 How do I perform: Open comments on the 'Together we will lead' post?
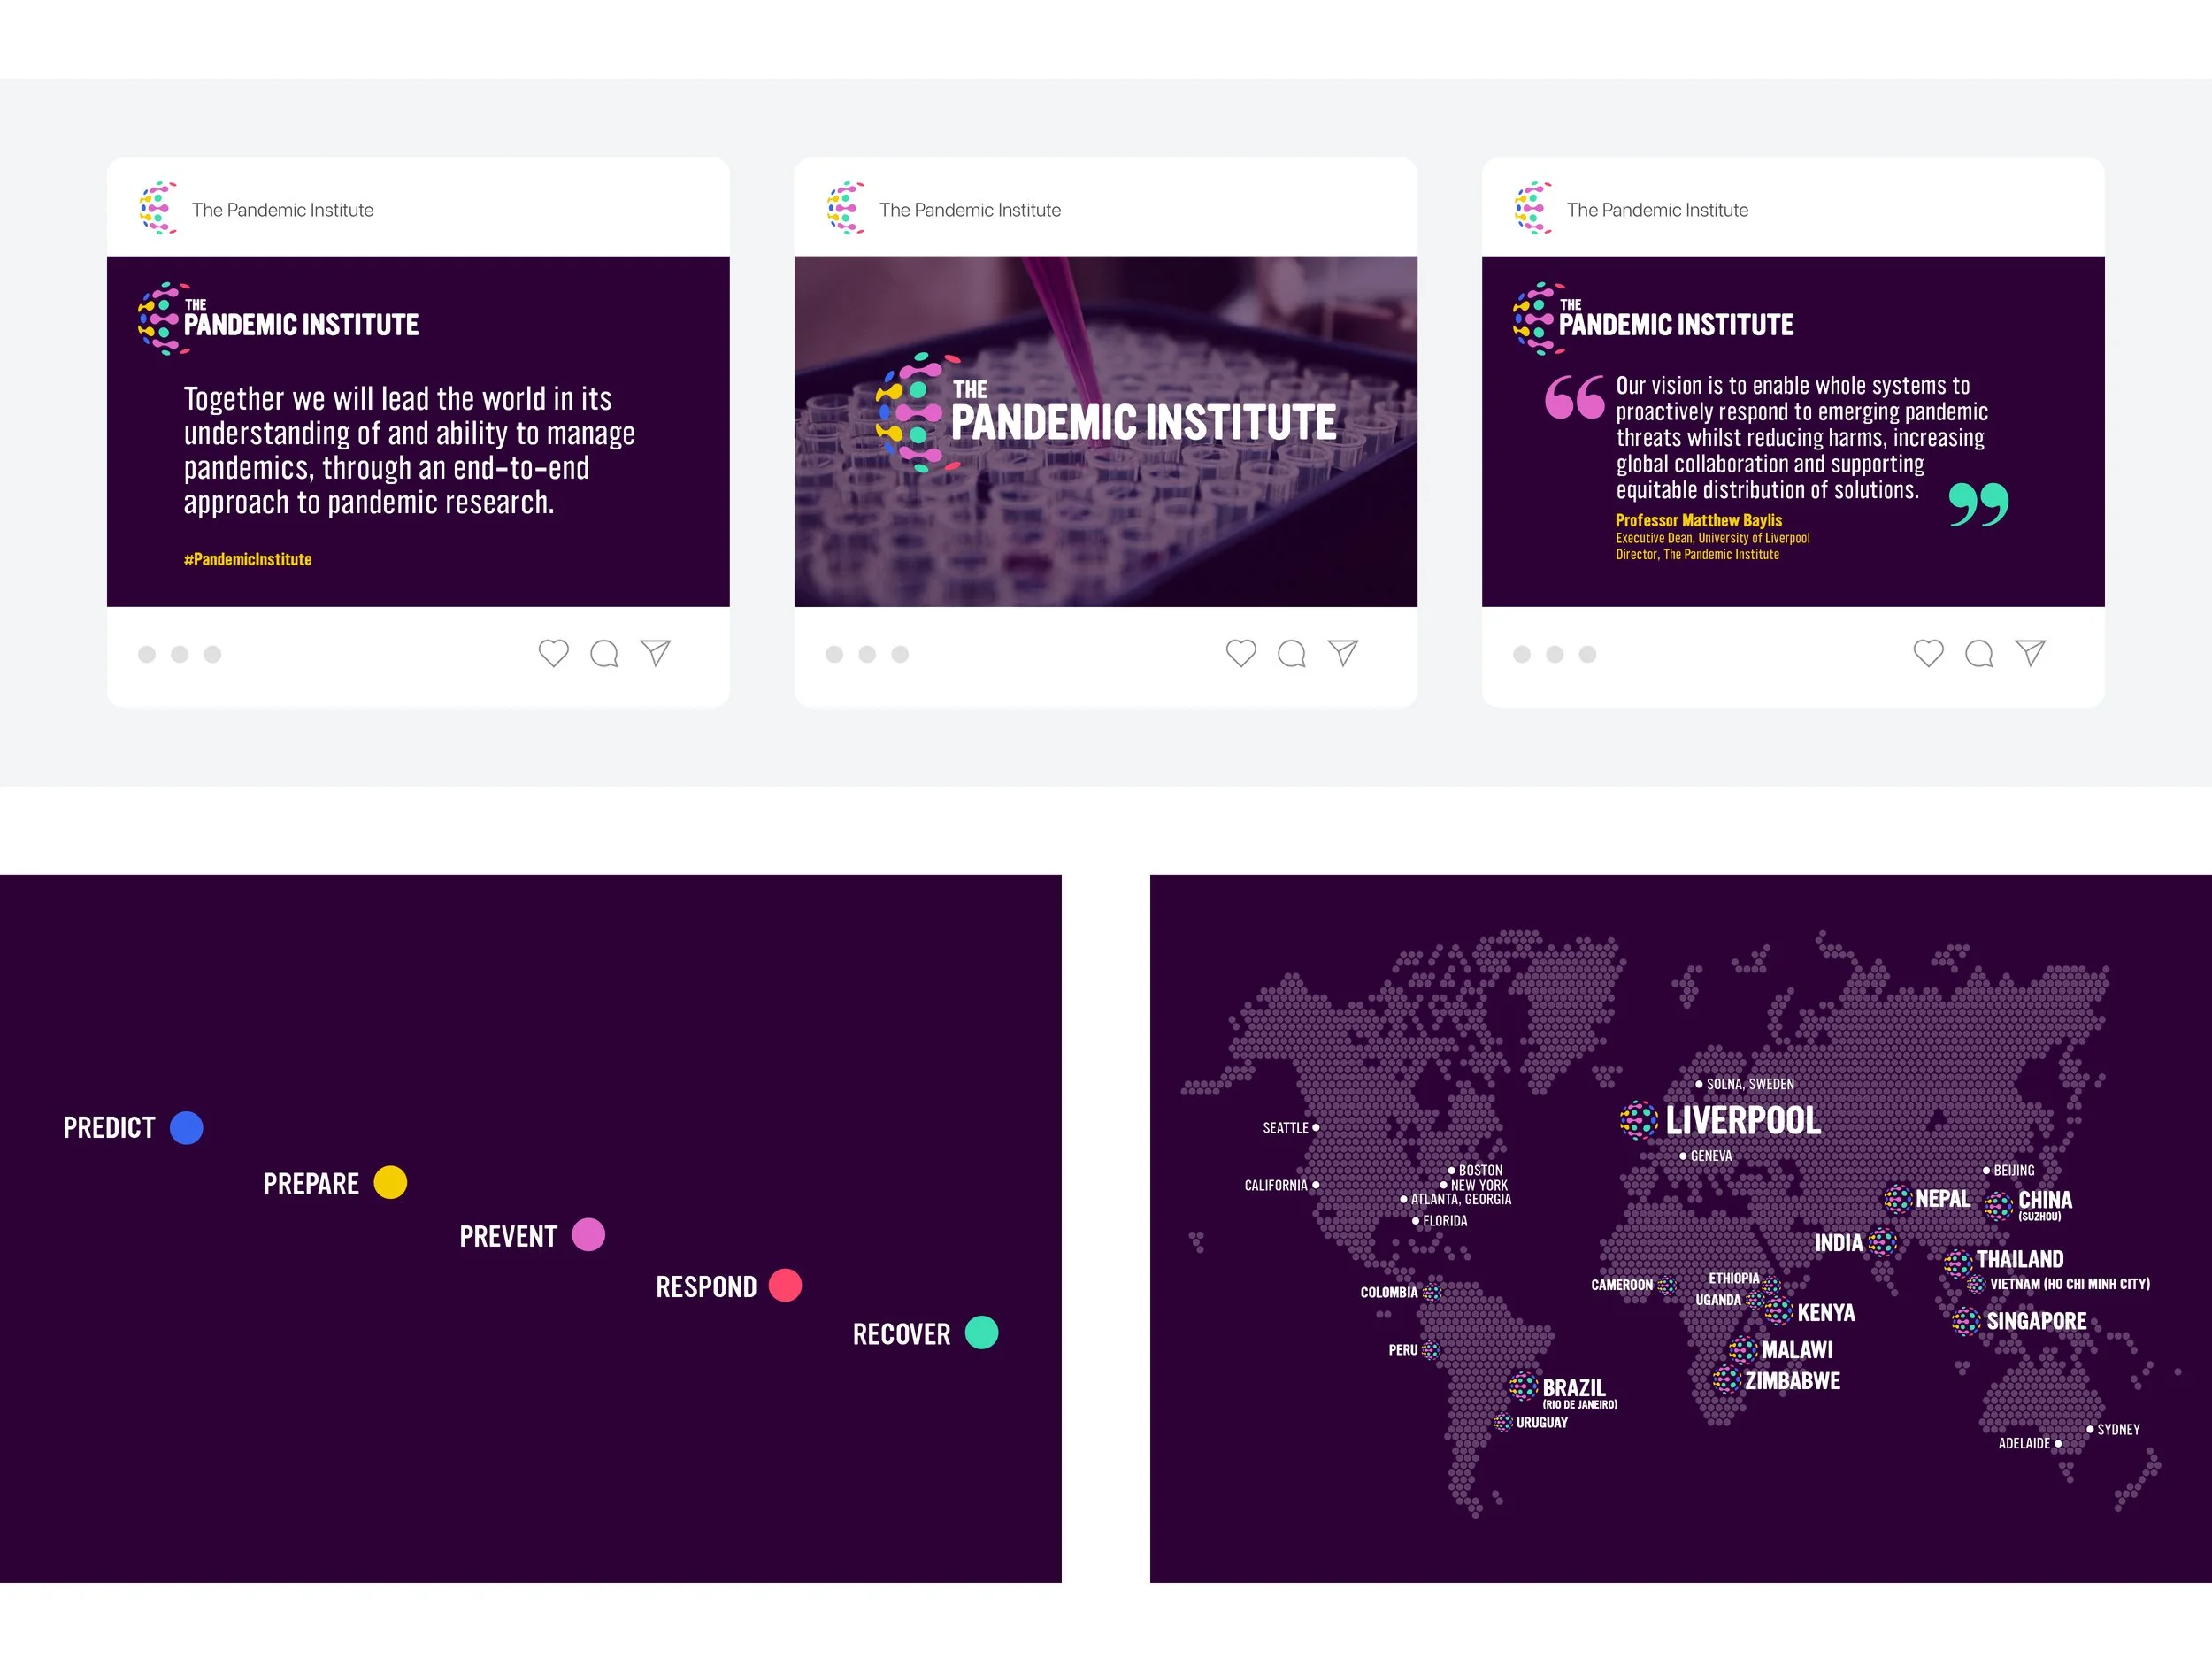[x=604, y=653]
